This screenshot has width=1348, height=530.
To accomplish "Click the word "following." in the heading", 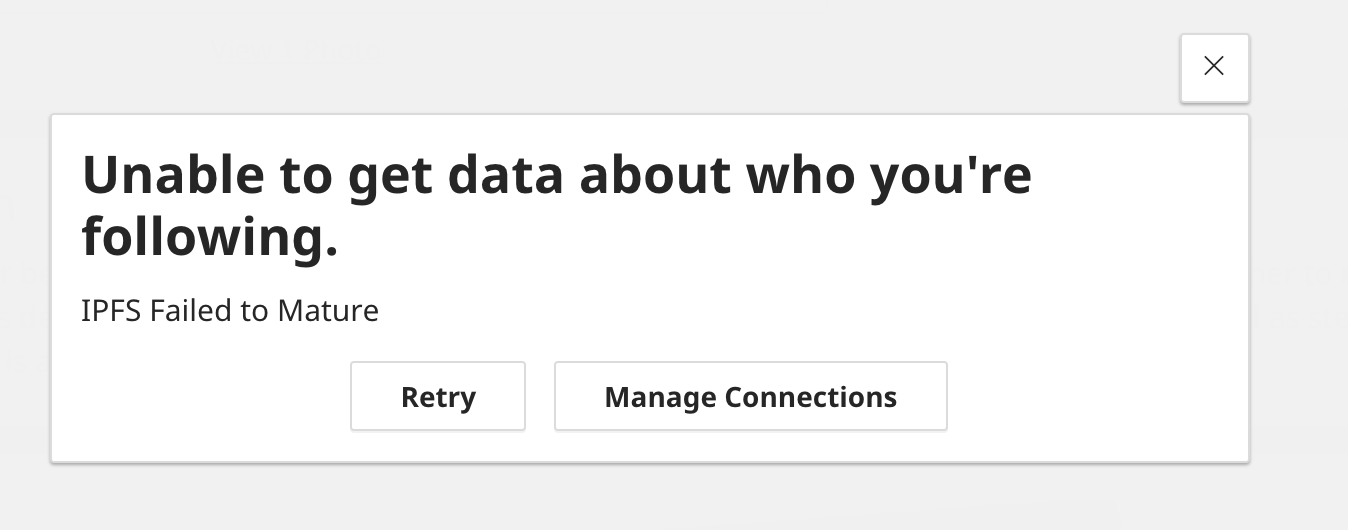I will (210, 238).
